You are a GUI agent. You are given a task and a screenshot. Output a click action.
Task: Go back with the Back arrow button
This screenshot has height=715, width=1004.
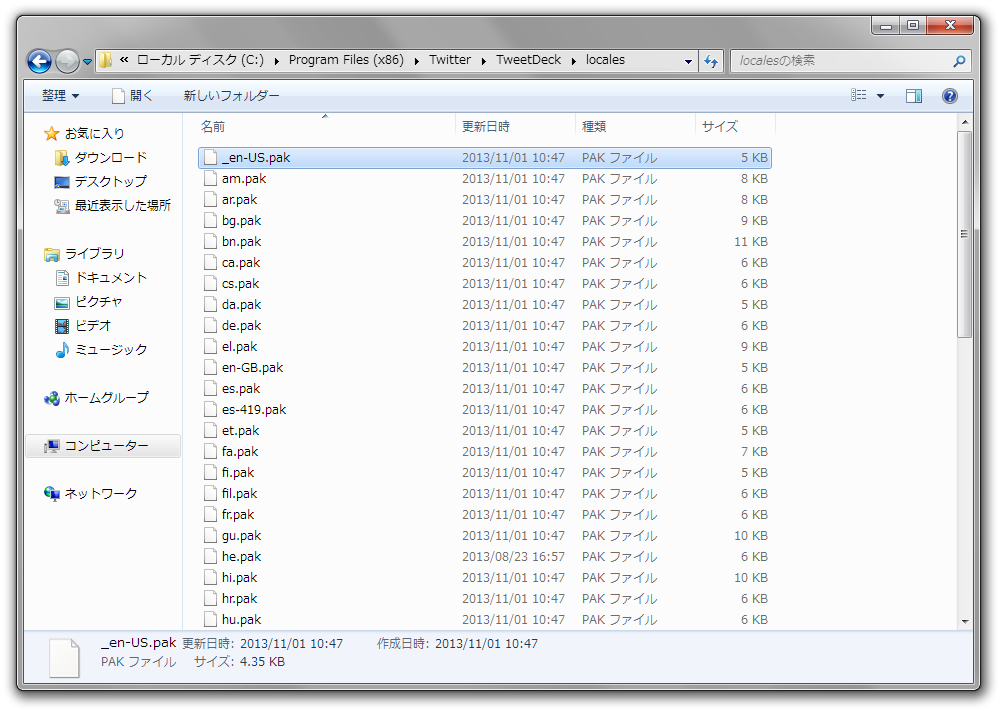(39, 61)
